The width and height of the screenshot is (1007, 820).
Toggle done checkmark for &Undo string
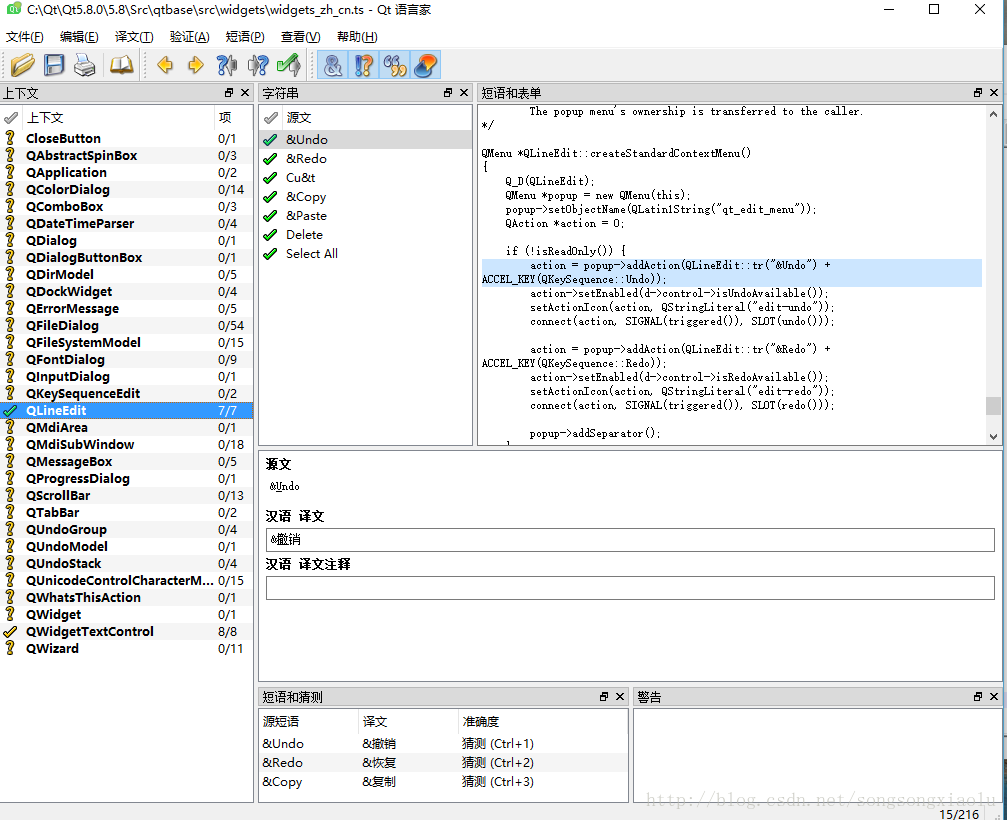point(270,139)
